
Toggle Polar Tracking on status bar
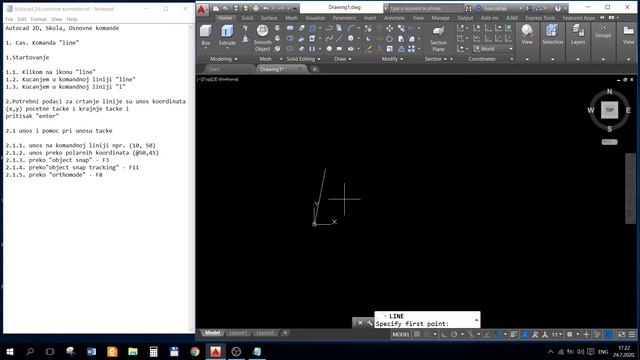point(454,334)
